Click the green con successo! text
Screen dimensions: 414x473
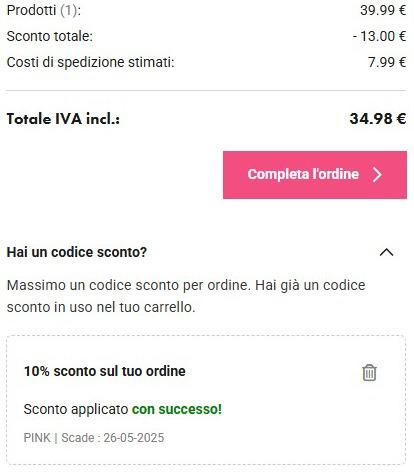[x=177, y=409]
